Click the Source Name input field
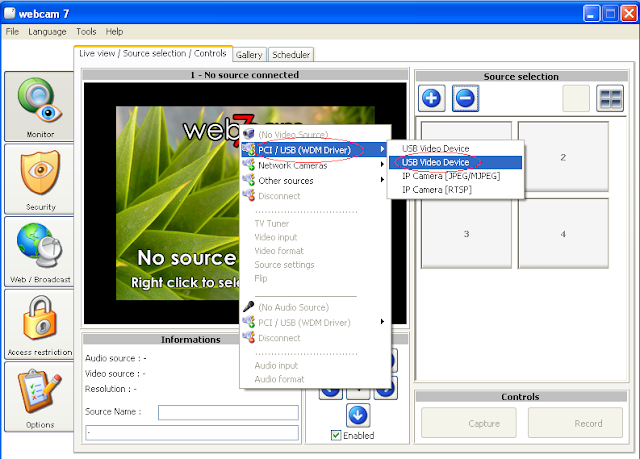This screenshot has width=640, height=459. [x=228, y=412]
